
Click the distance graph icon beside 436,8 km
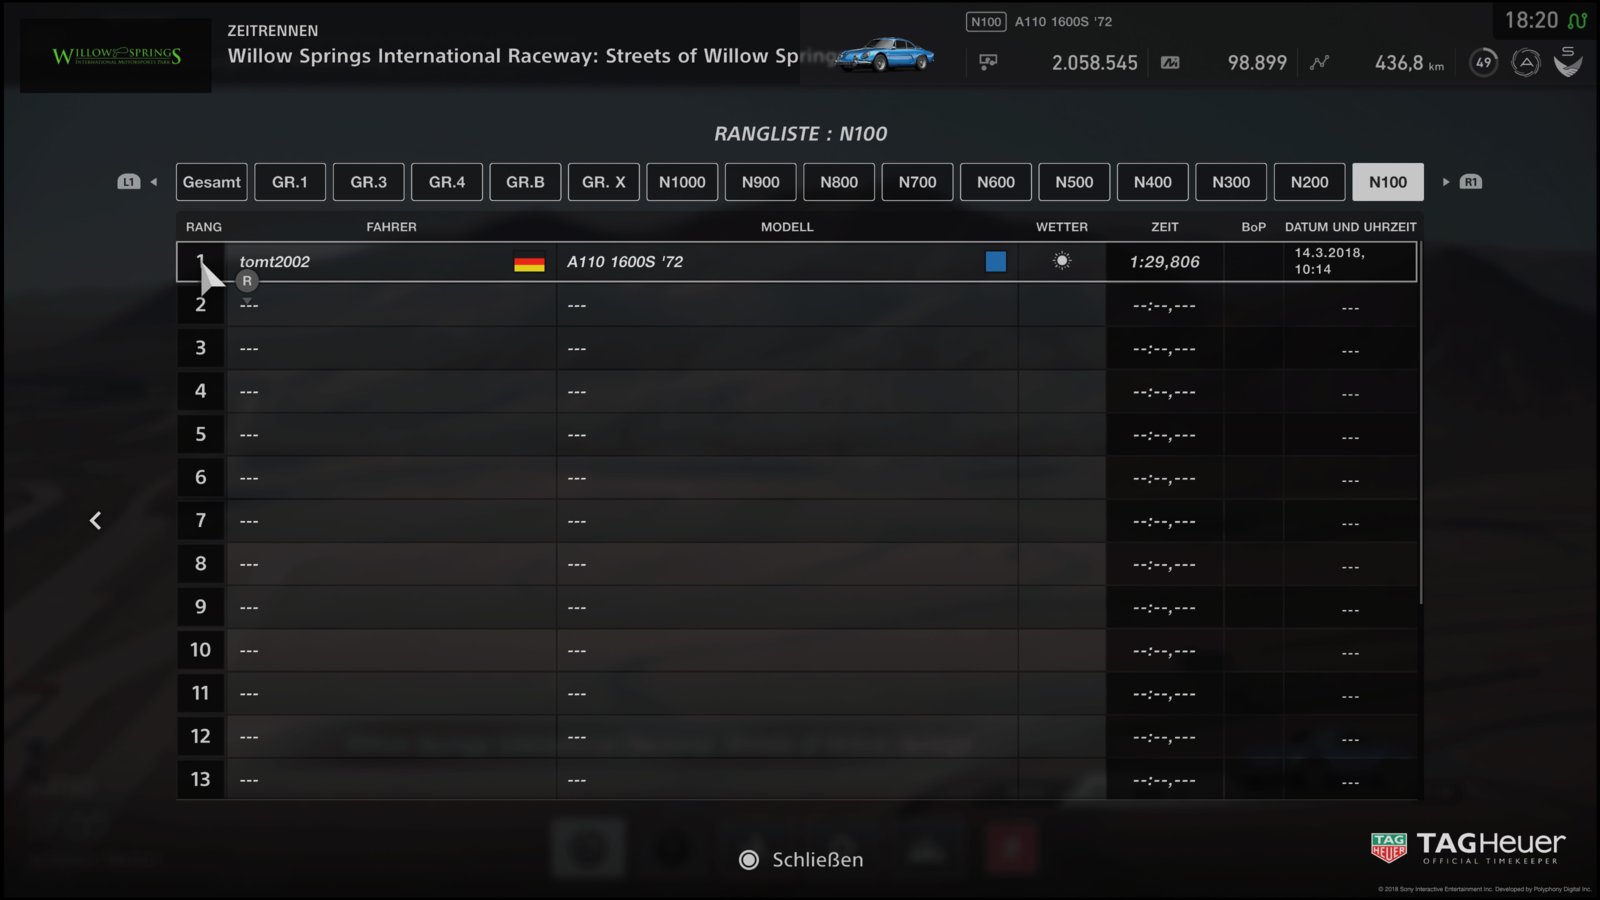click(1320, 62)
